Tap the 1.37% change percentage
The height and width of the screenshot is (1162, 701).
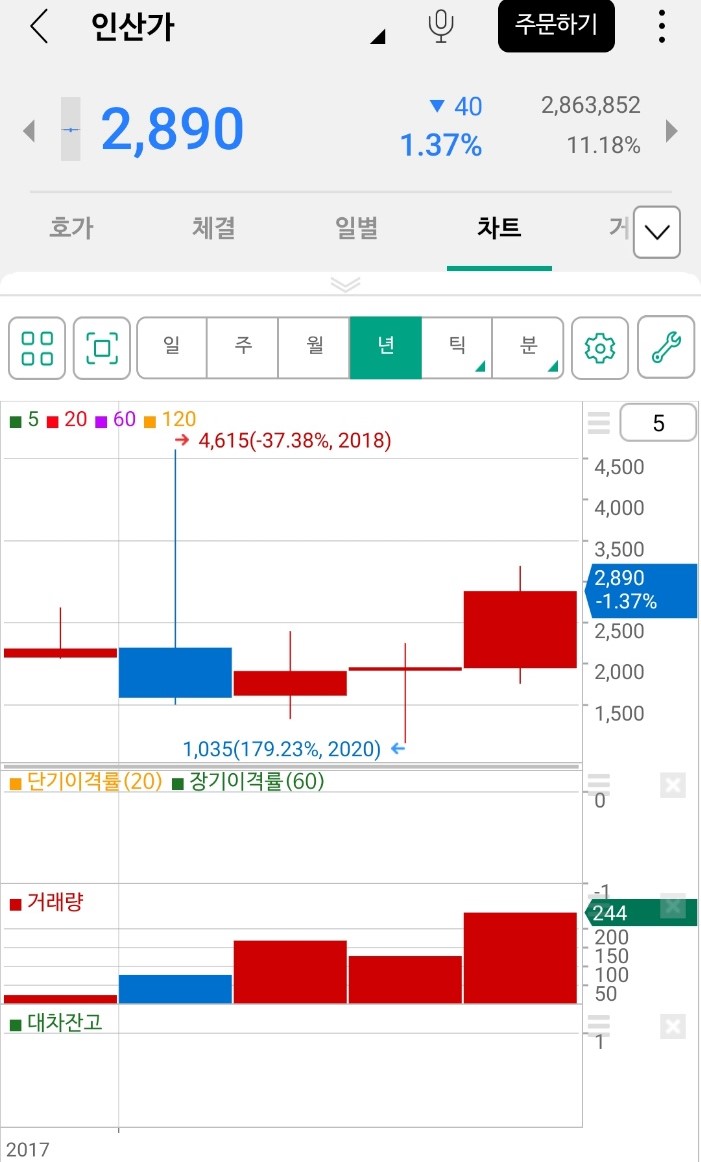point(441,145)
